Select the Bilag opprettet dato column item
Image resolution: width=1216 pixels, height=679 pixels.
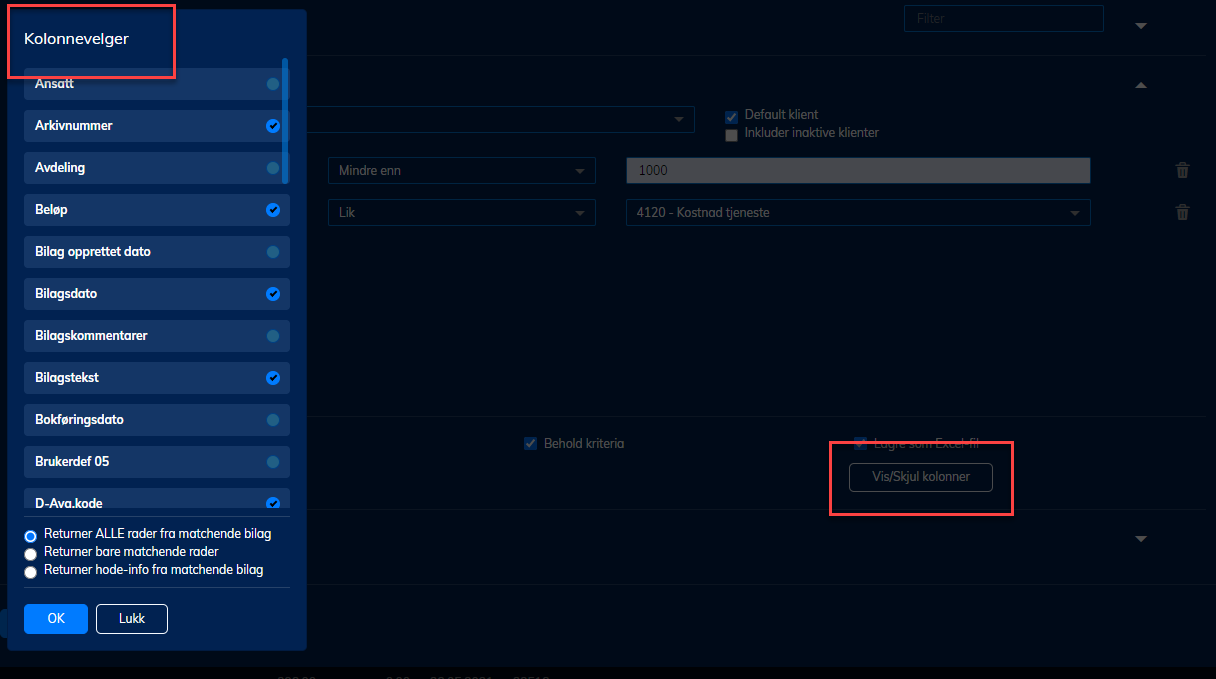coord(156,252)
